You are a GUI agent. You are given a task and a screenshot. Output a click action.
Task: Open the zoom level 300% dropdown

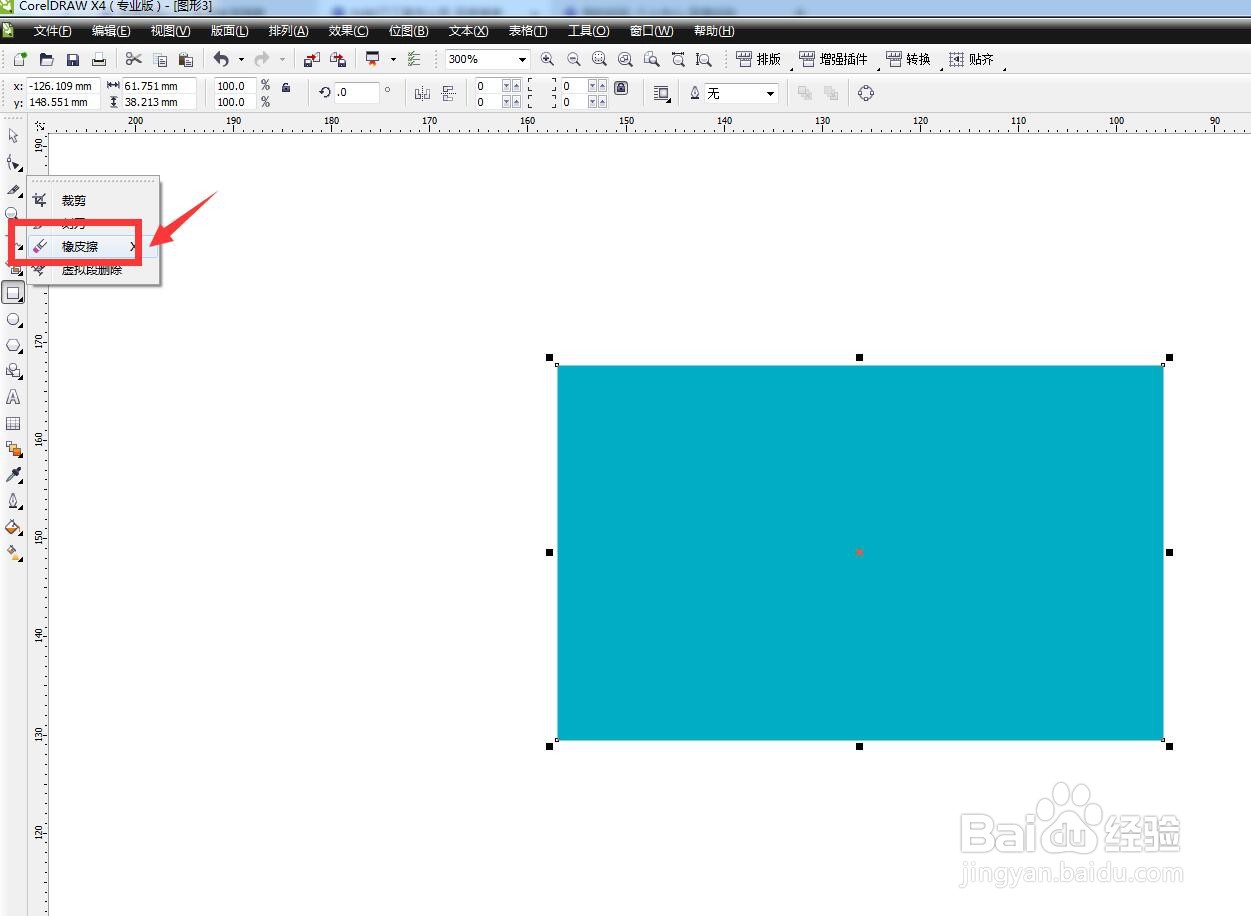(522, 60)
